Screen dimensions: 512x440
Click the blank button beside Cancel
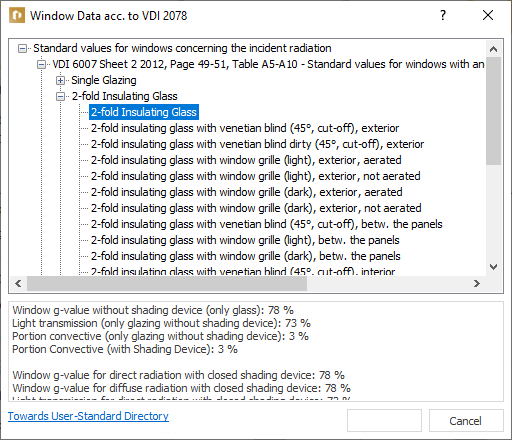(x=384, y=421)
